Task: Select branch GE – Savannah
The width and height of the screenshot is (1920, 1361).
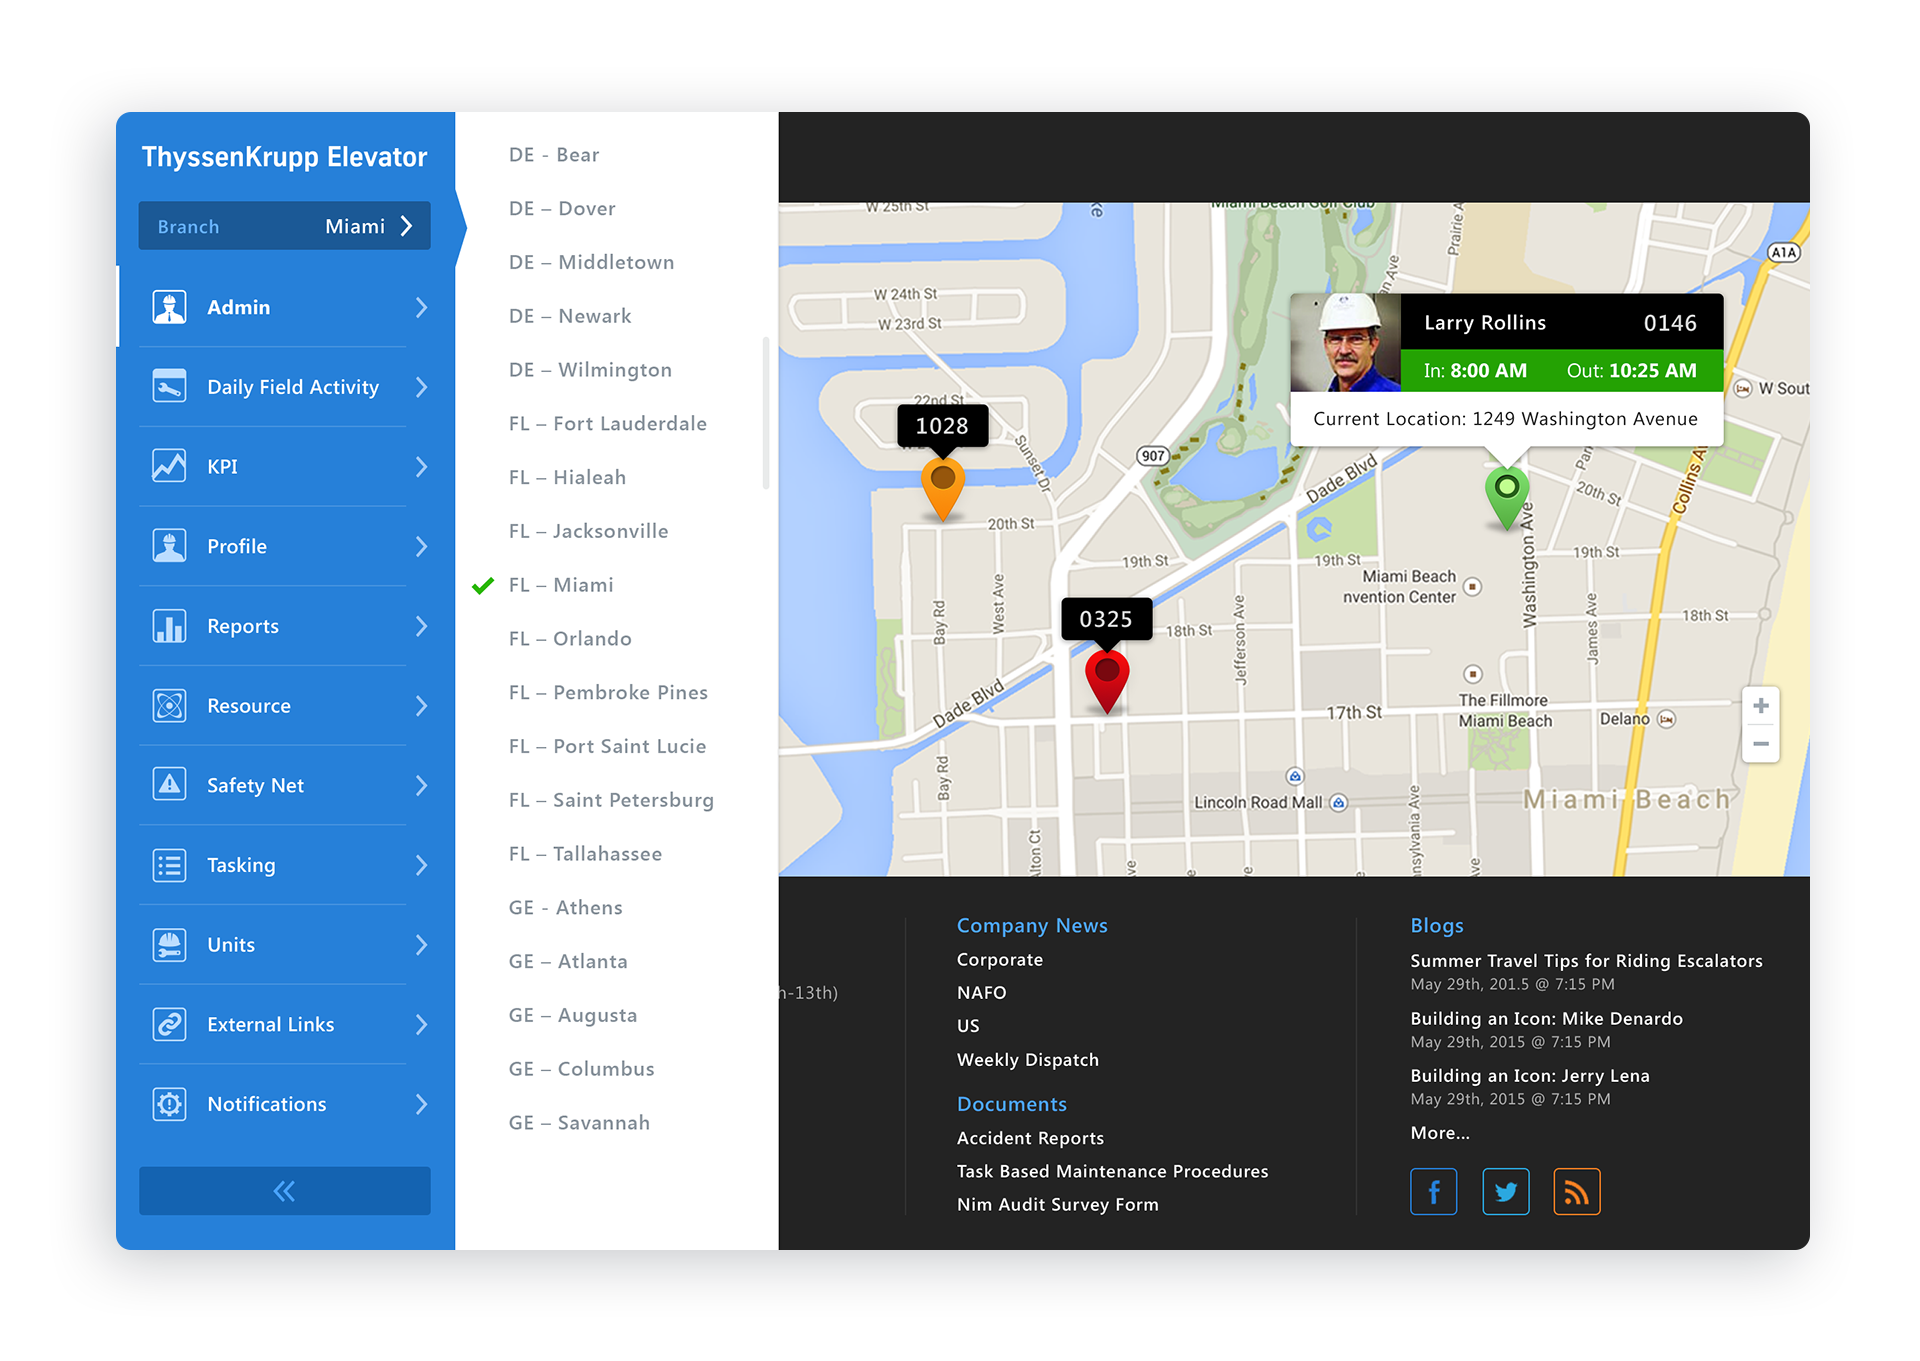Action: click(579, 1123)
